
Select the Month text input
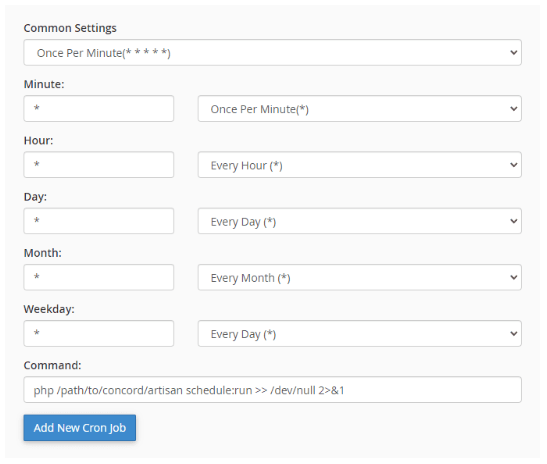tap(99, 277)
